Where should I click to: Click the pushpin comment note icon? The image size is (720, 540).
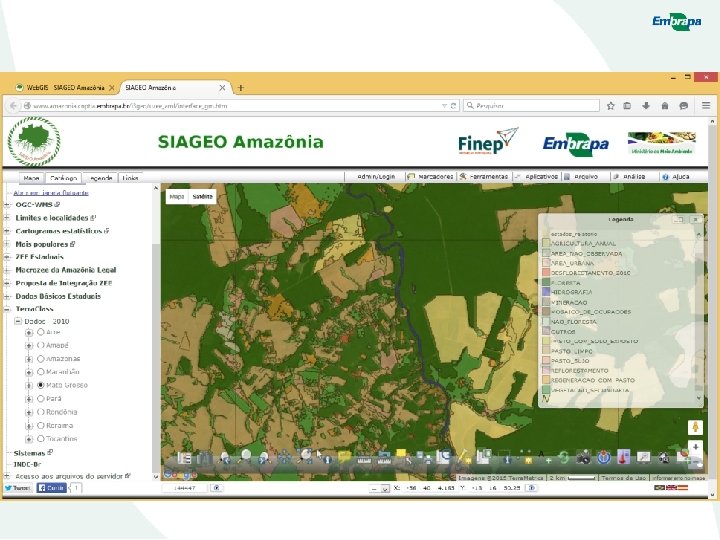[344, 457]
